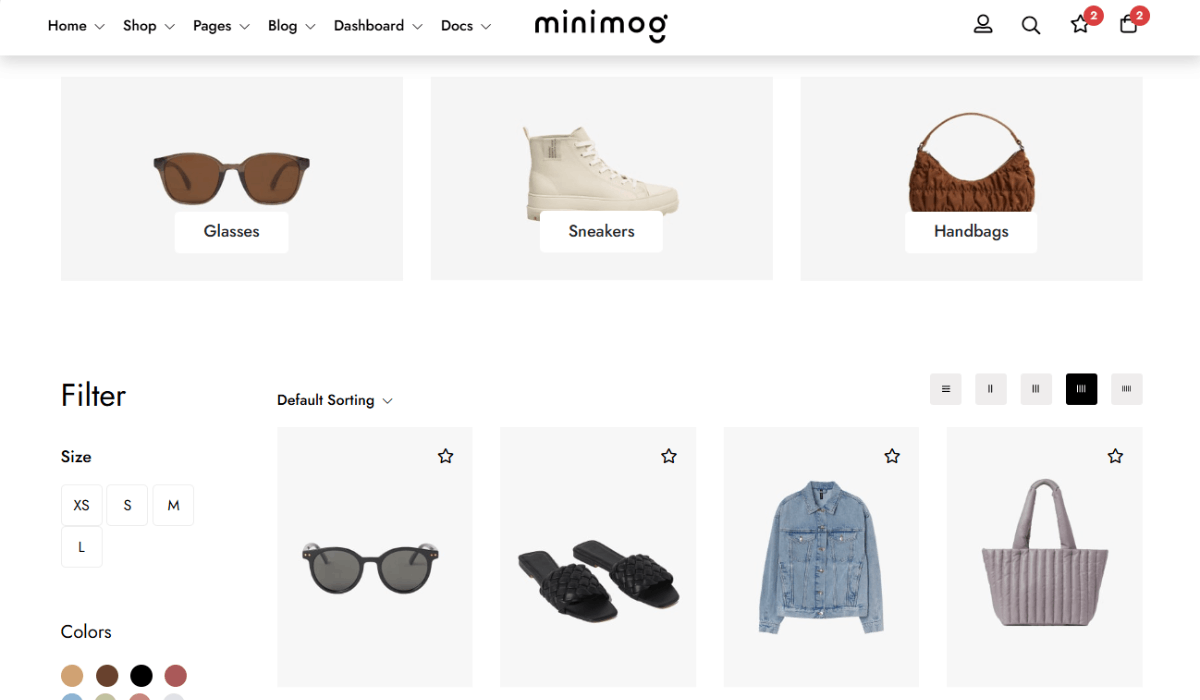
Task: Expand the Shop menu
Action: pyautogui.click(x=148, y=26)
